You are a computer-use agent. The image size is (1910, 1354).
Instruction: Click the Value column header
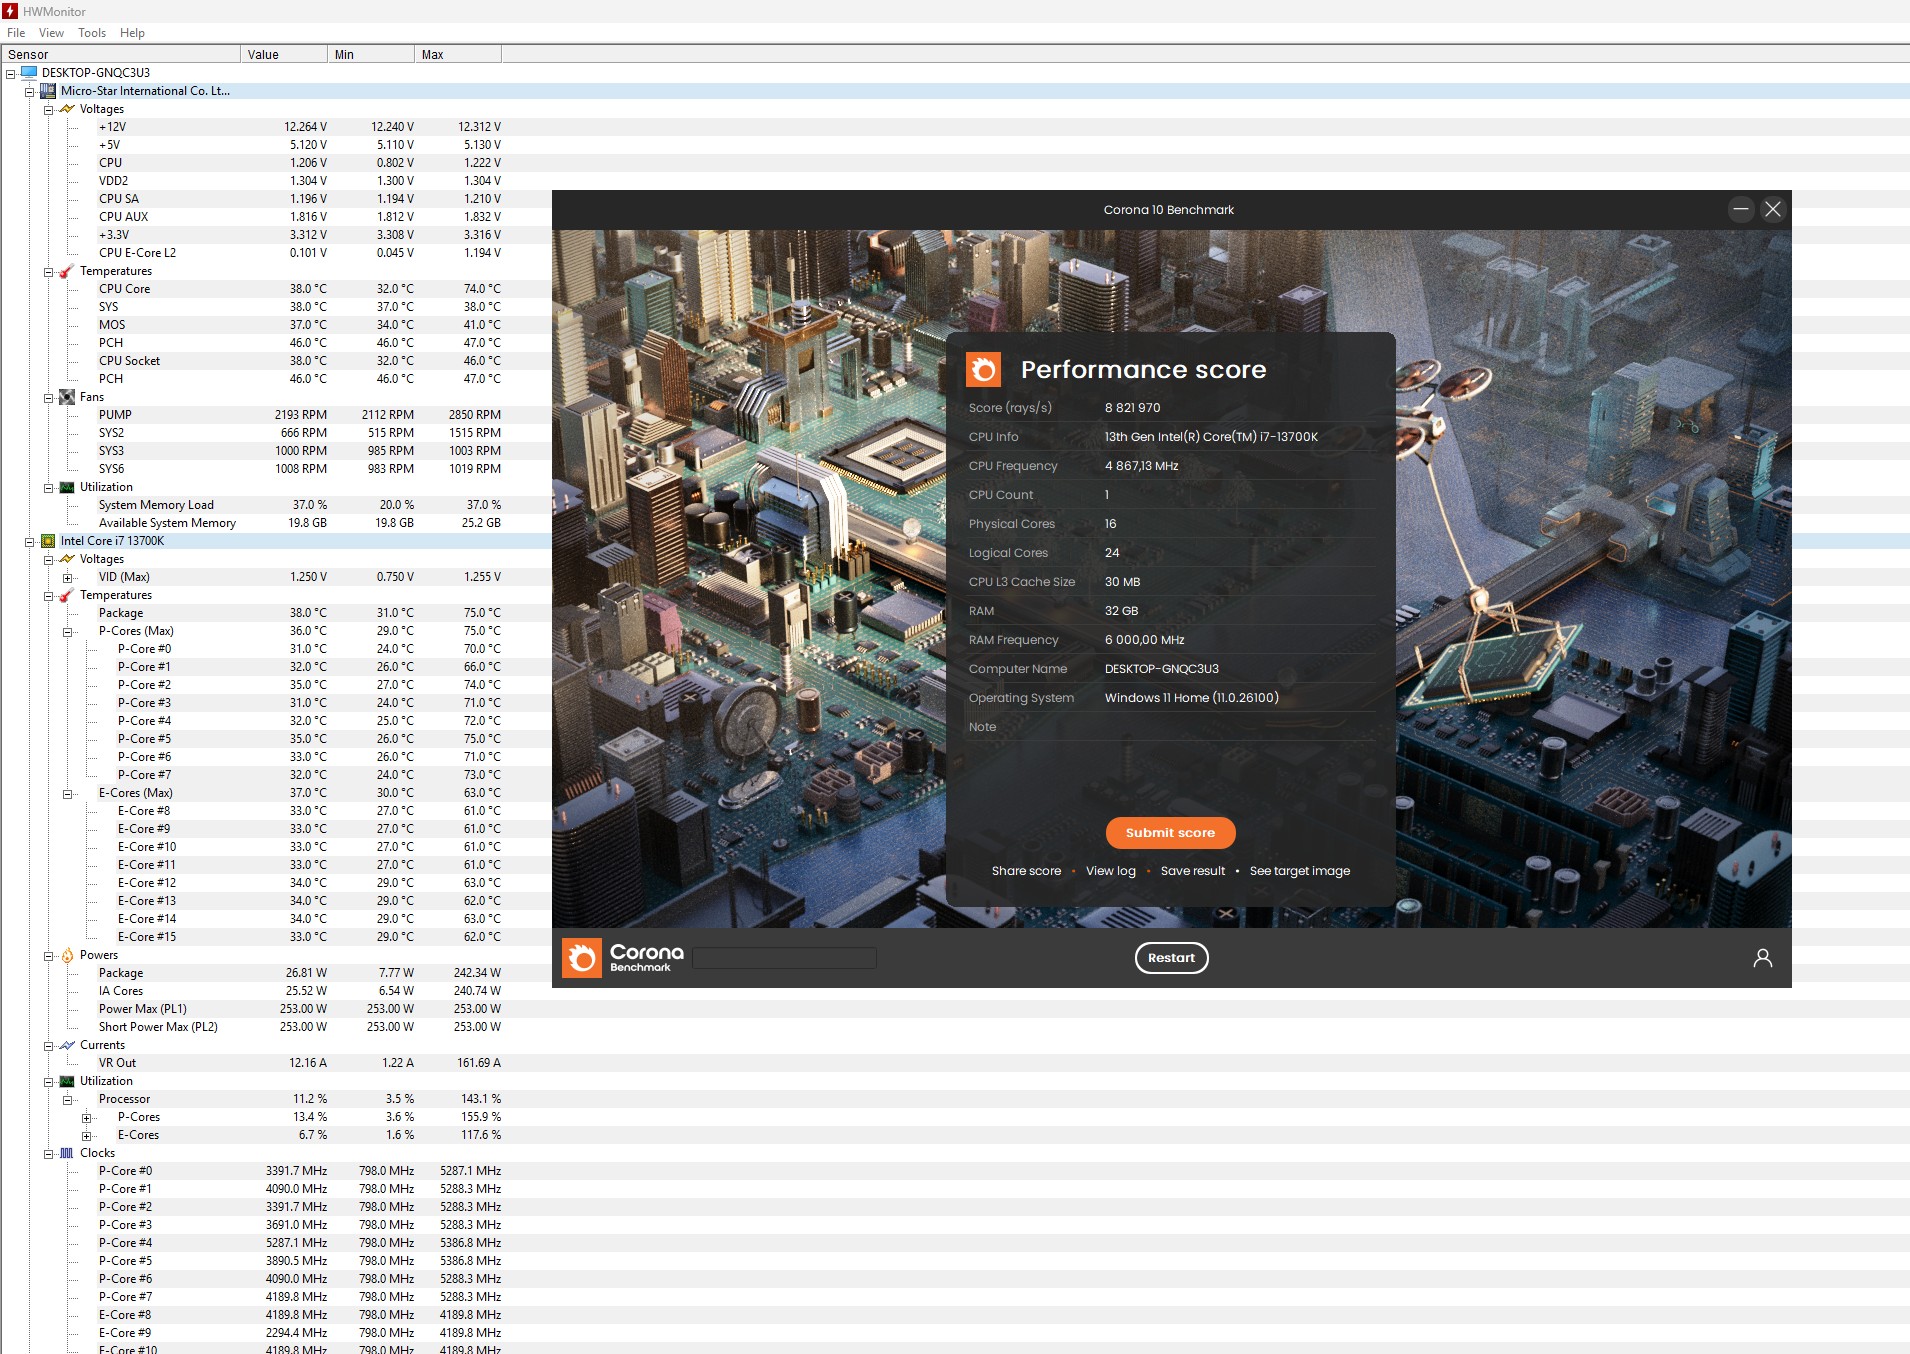point(284,54)
